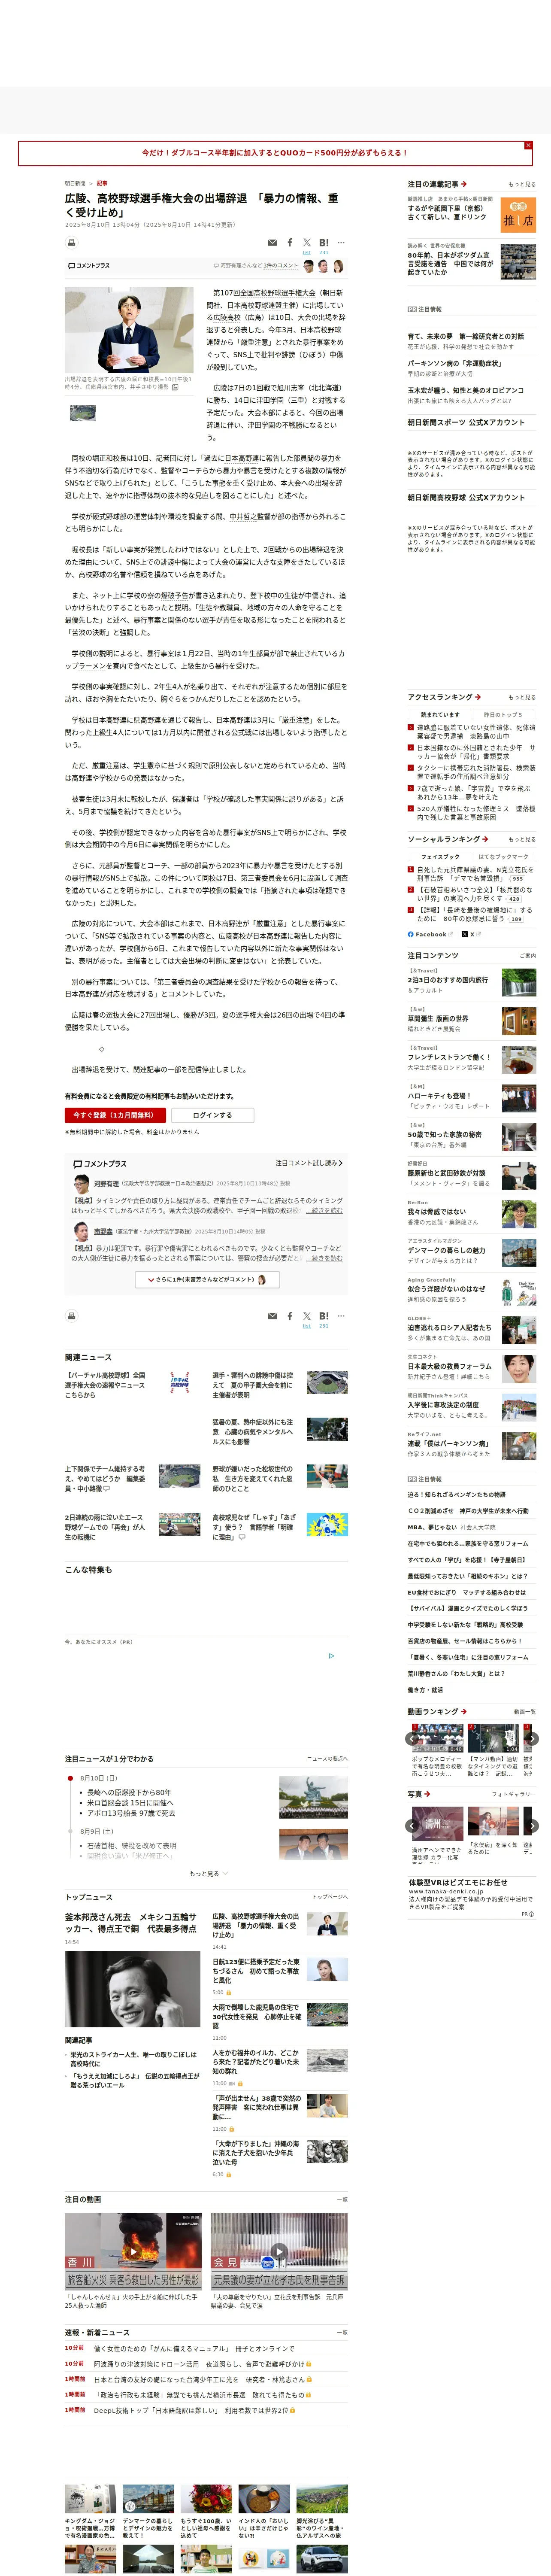This screenshot has width=551, height=2576.
Task: Expand 南野森 comment with 続きを読む
Action: [325, 1258]
